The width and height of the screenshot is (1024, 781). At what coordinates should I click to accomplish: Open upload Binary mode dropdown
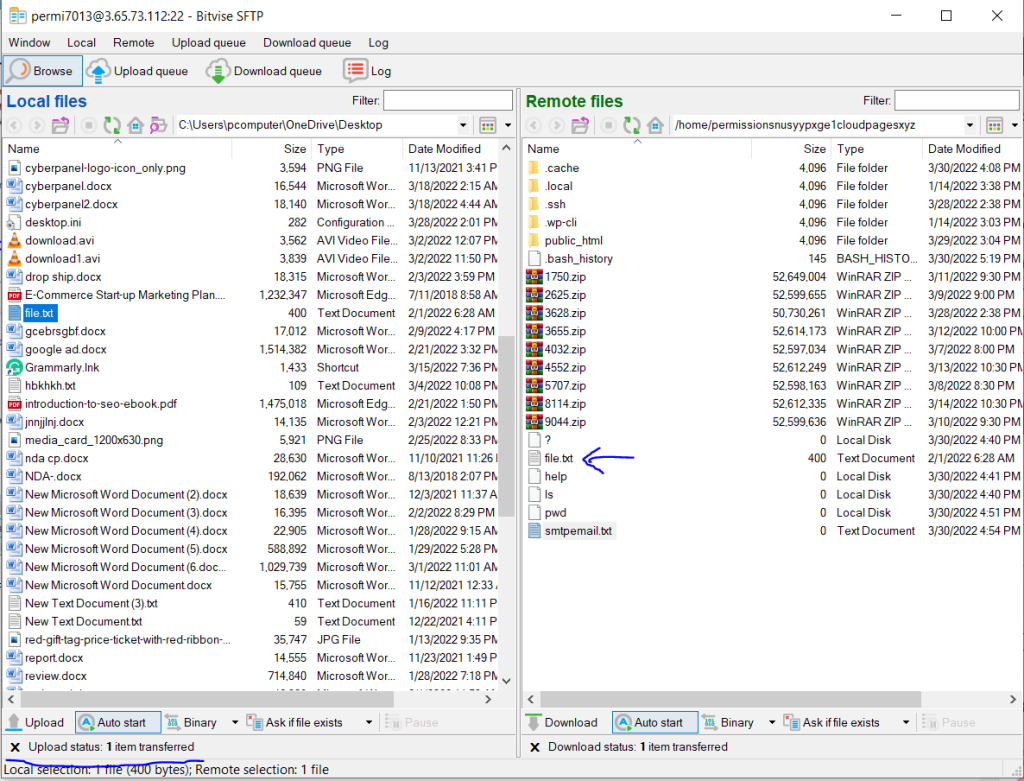[235, 722]
